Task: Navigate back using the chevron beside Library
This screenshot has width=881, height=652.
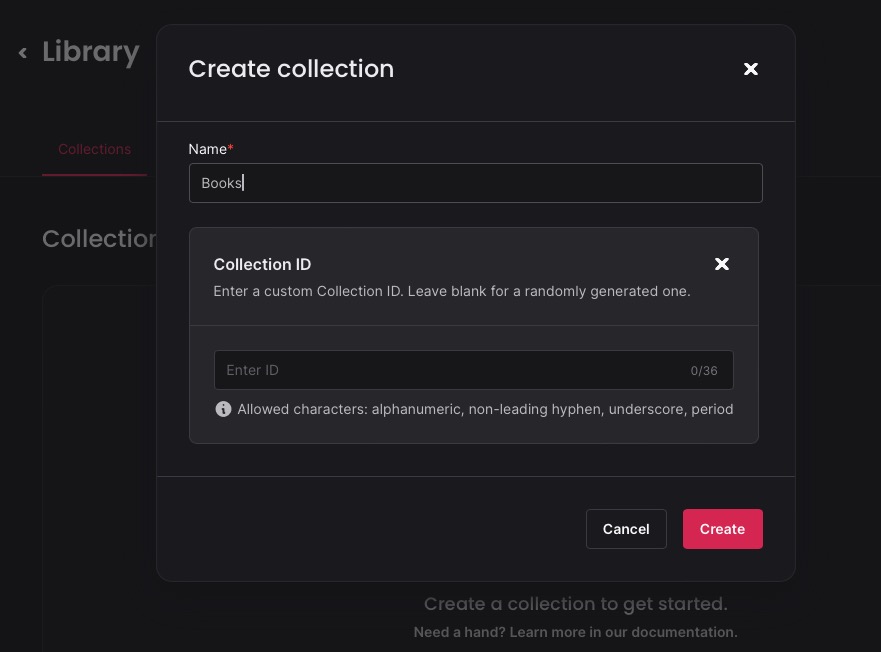Action: (22, 52)
